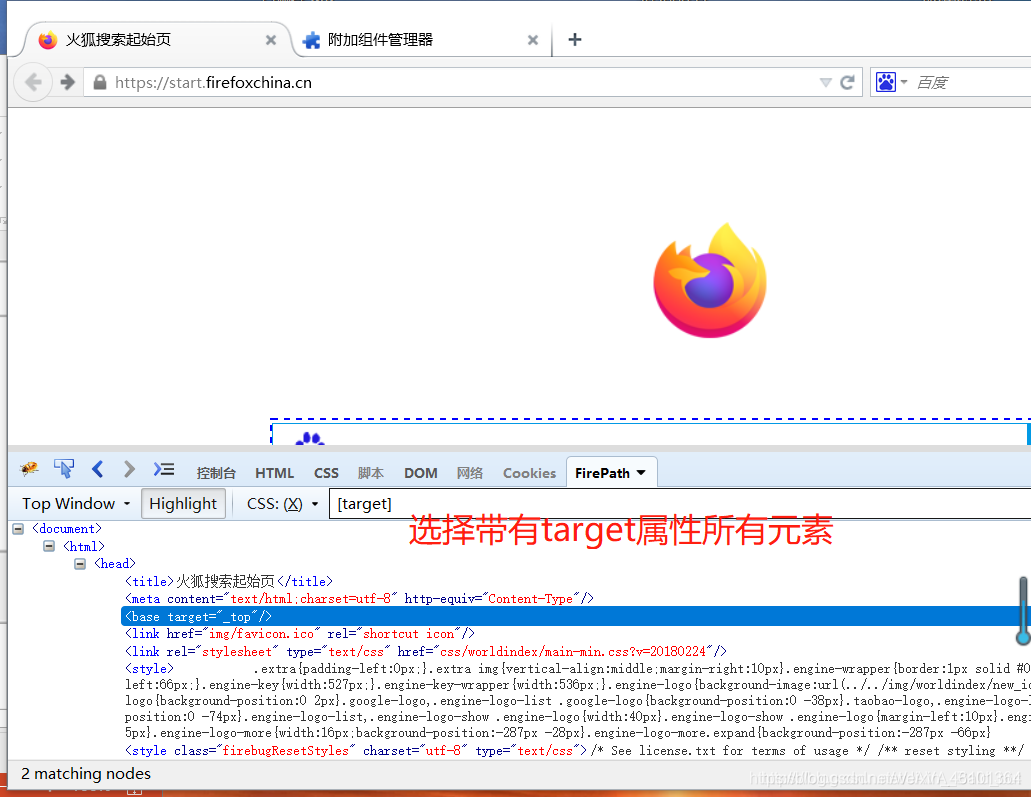Switch to the HTML panel tab

(274, 473)
